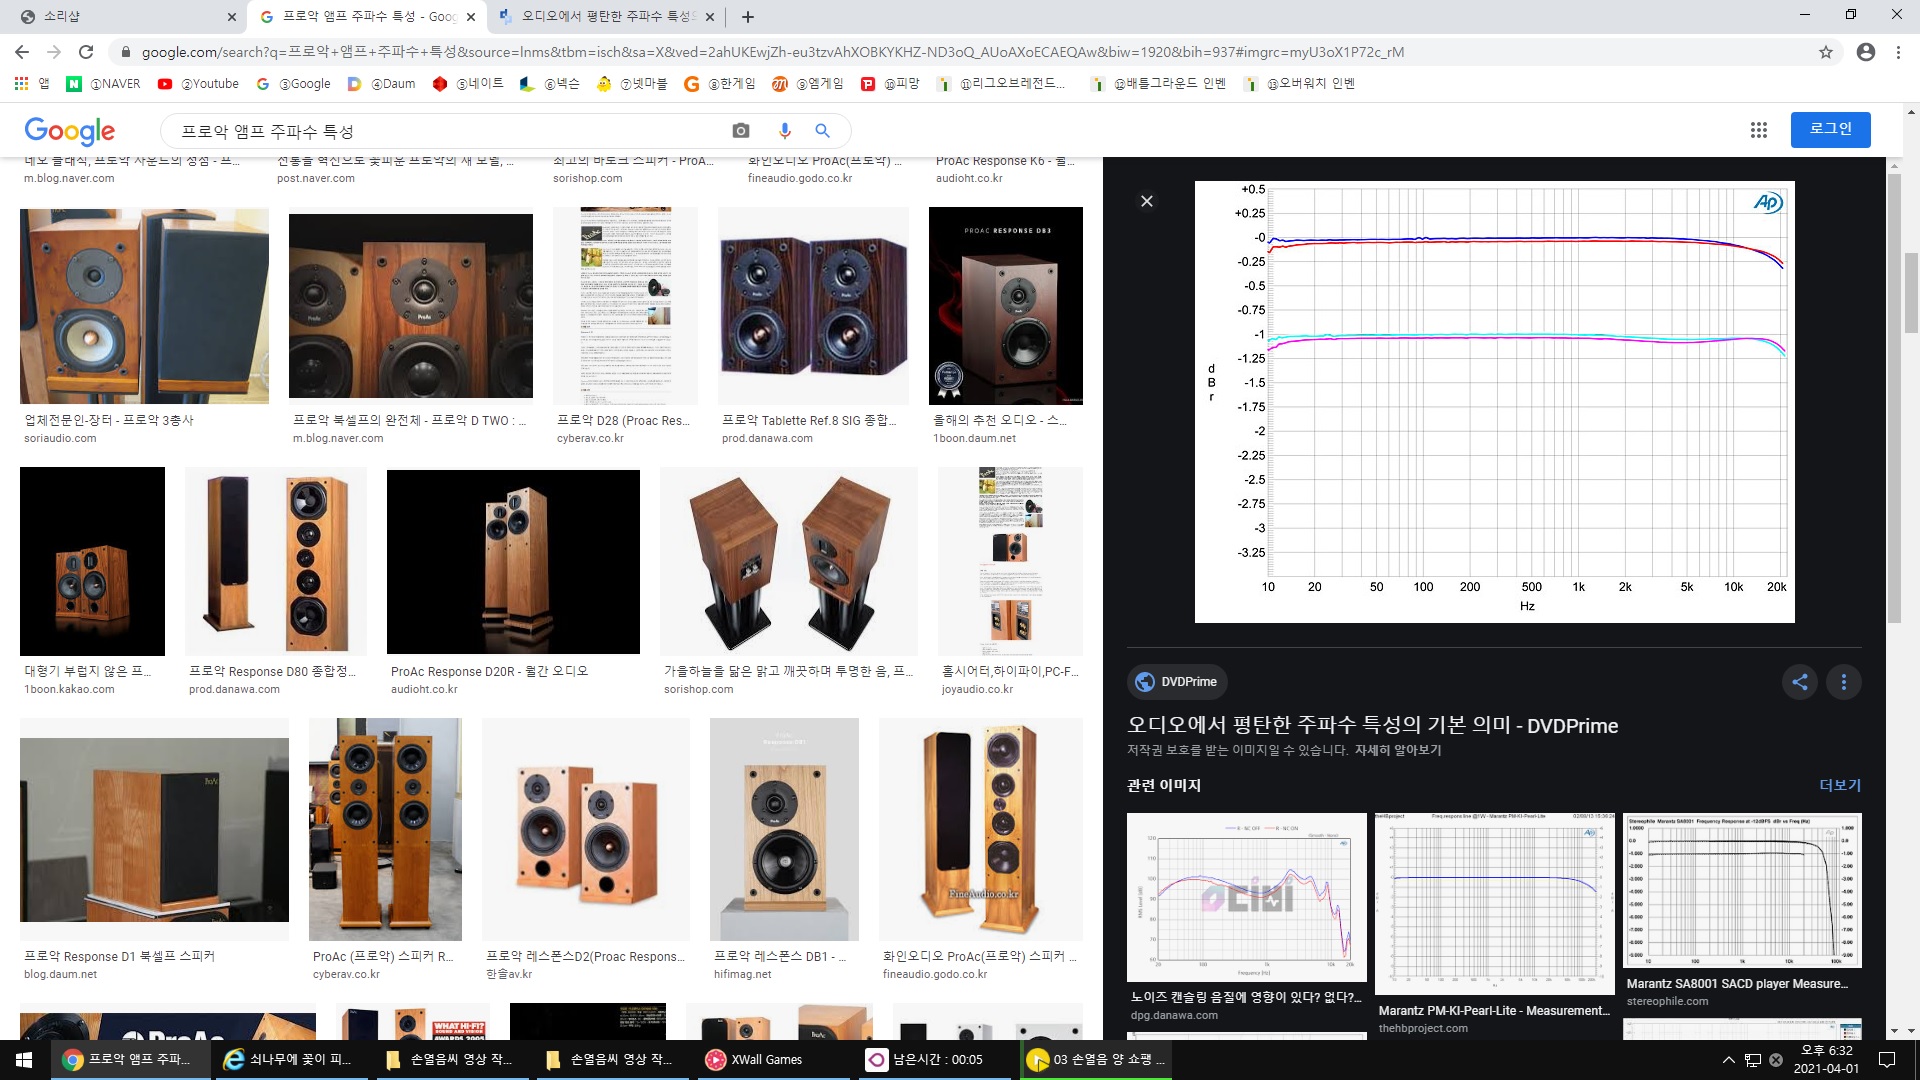Start voice search with the microphone icon
Screen dimensions: 1920x1080
coord(785,131)
